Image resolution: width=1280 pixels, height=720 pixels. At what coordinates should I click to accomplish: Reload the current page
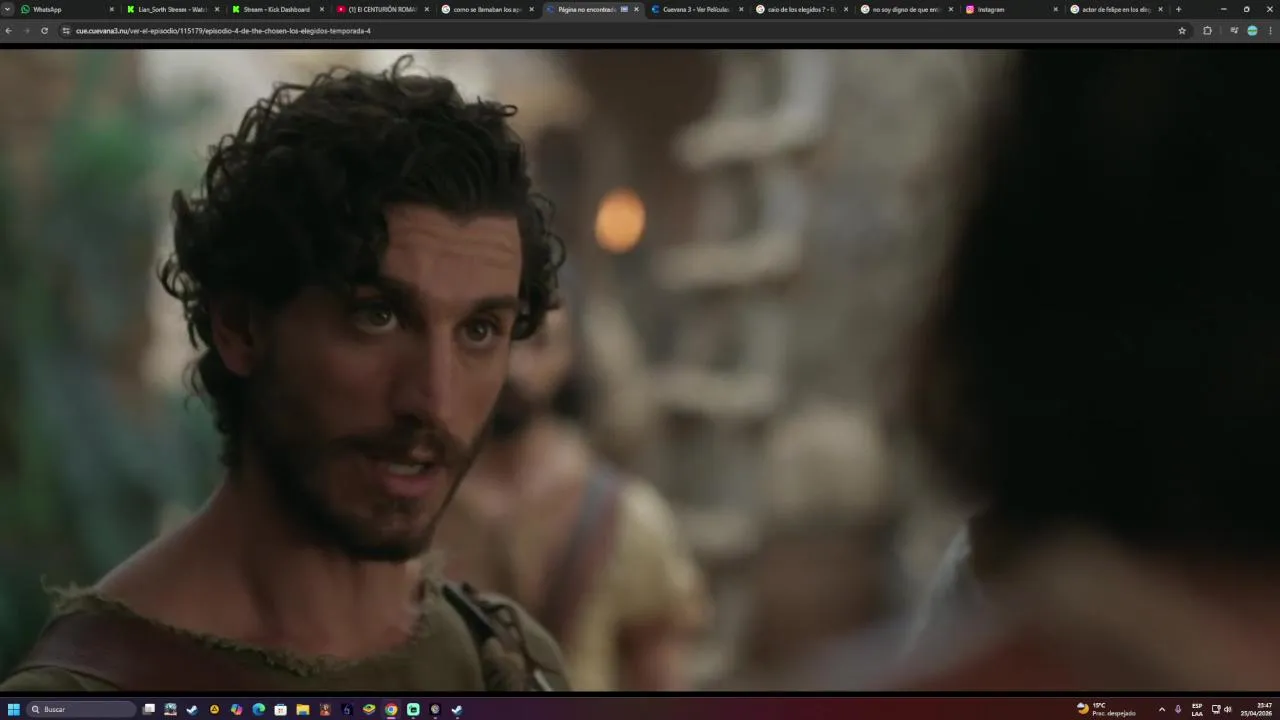click(x=44, y=31)
